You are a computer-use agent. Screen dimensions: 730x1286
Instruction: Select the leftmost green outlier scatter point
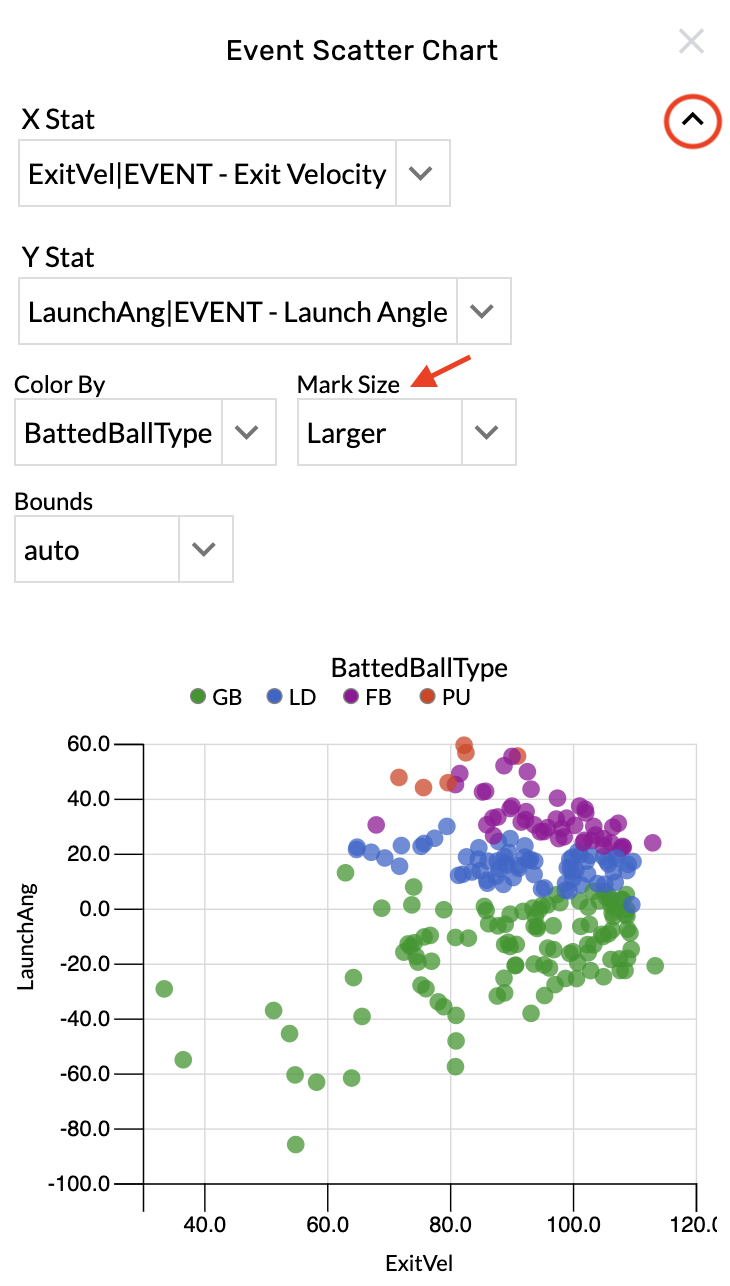point(163,988)
